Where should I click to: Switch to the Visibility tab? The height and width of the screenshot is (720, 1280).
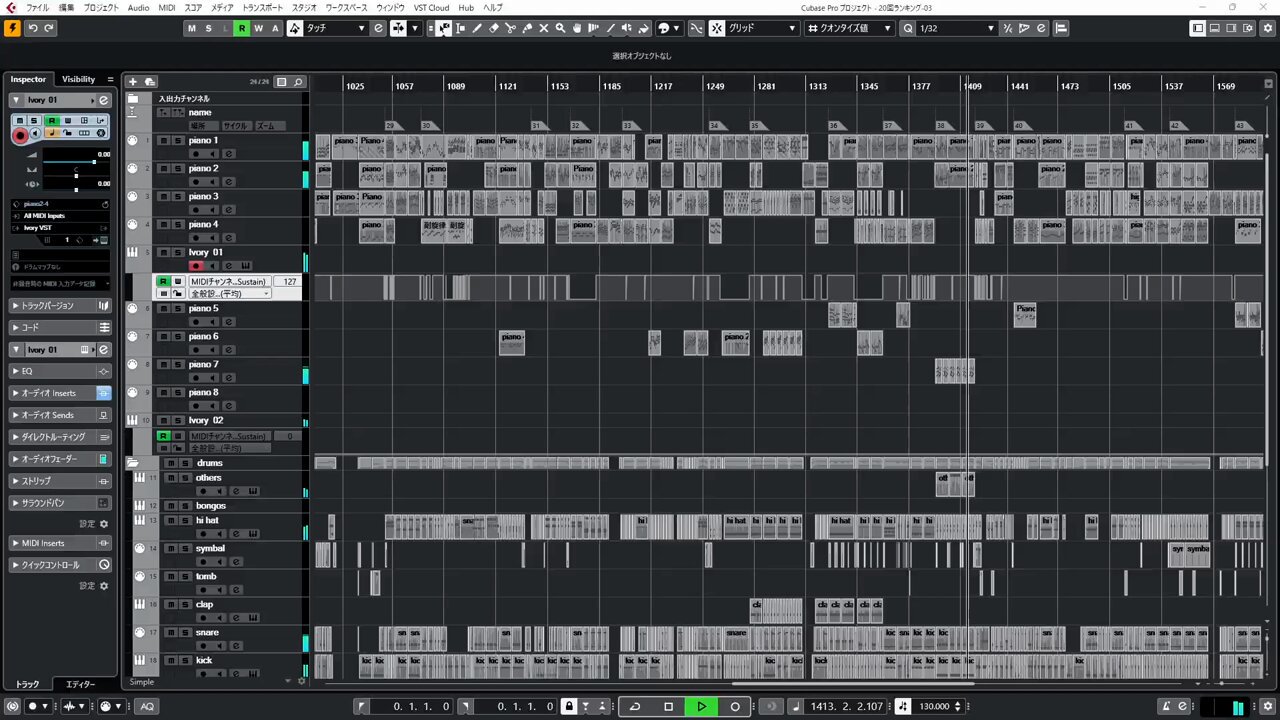[x=78, y=79]
